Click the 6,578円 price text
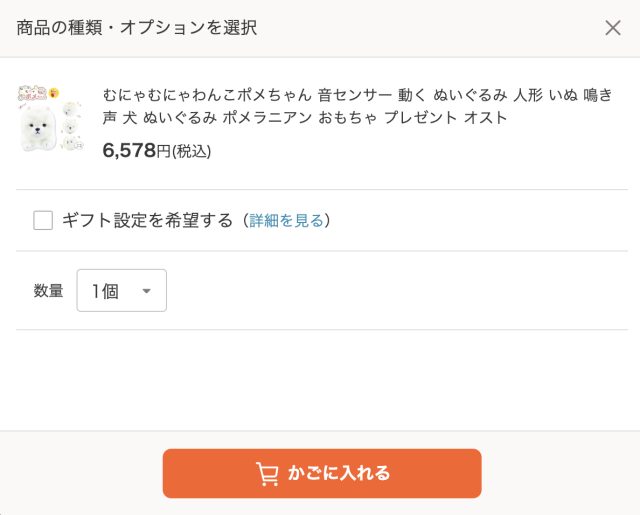The width and height of the screenshot is (640, 515). pos(135,150)
